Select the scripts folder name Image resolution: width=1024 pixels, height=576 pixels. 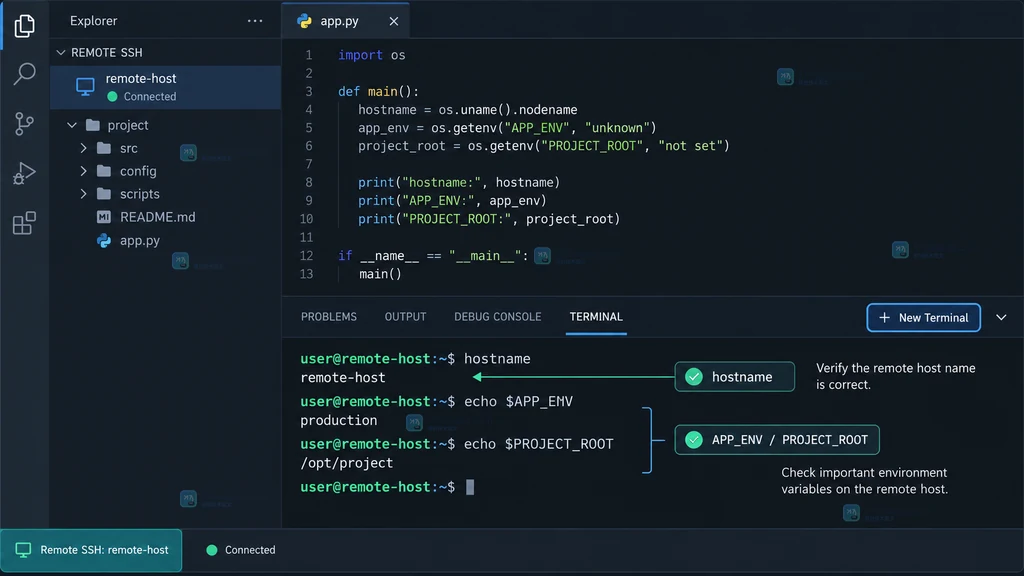(140, 194)
